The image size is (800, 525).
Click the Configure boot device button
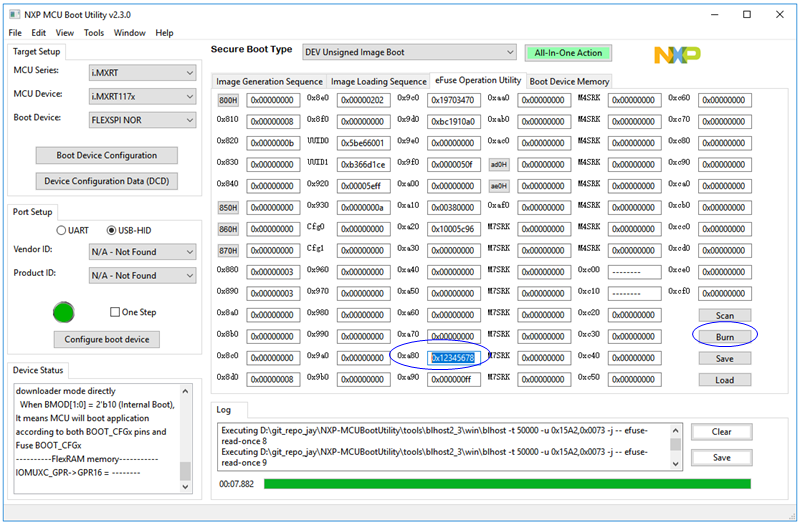click(107, 340)
